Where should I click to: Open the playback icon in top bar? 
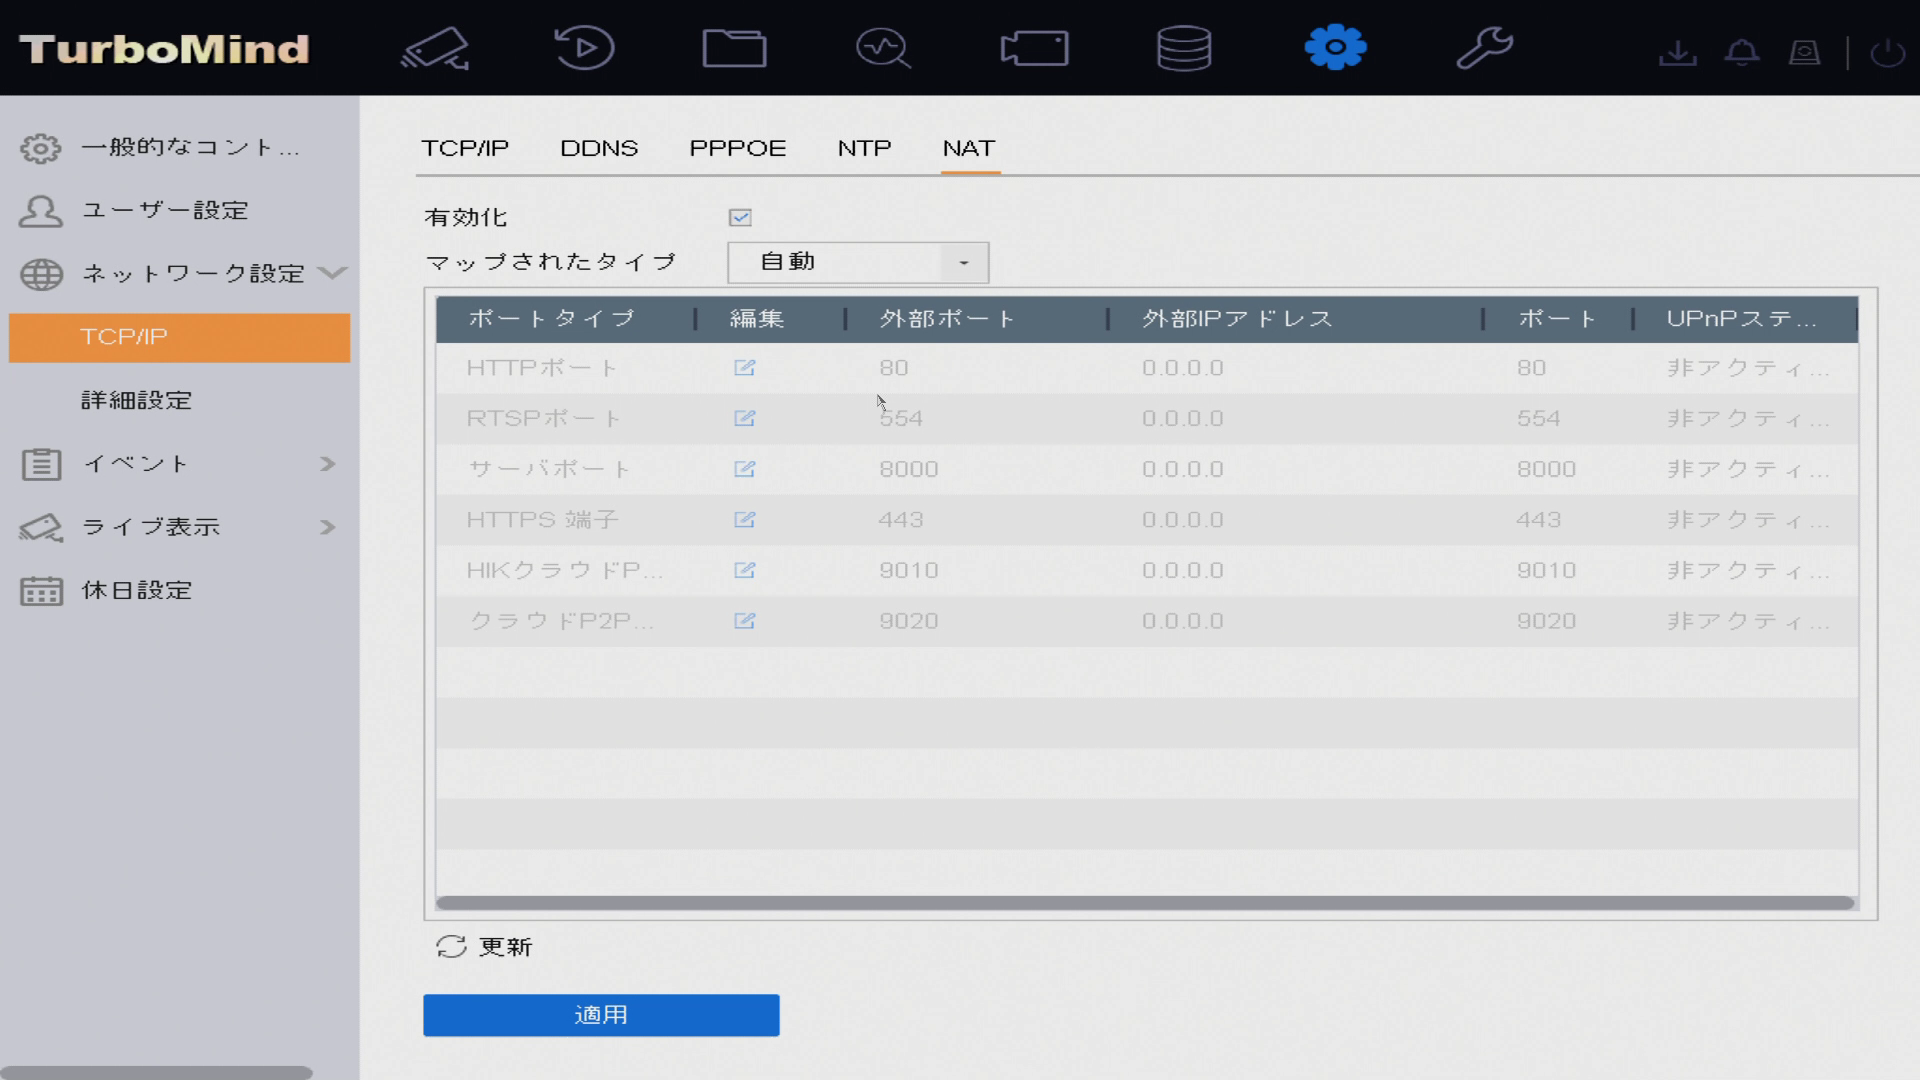point(584,48)
